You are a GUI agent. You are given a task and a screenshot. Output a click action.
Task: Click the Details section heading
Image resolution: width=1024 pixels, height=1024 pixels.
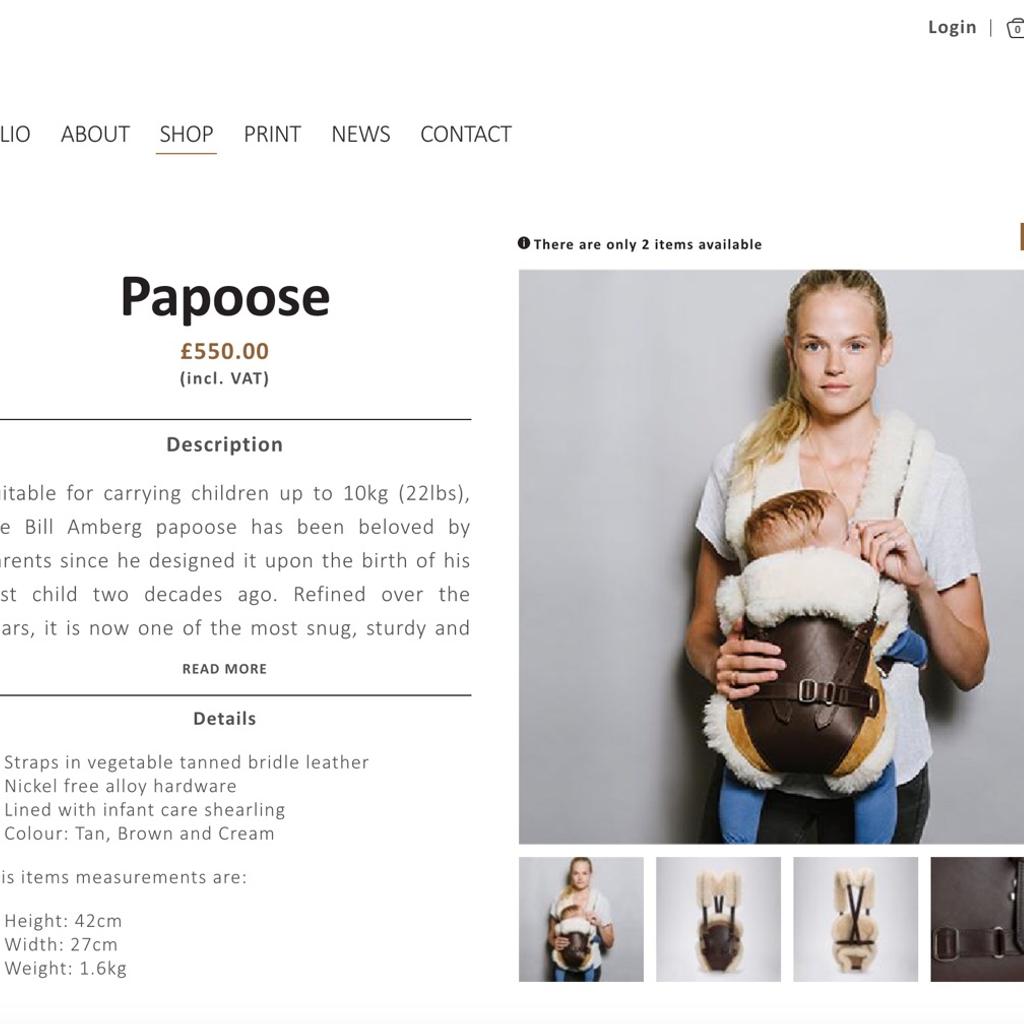tap(225, 718)
